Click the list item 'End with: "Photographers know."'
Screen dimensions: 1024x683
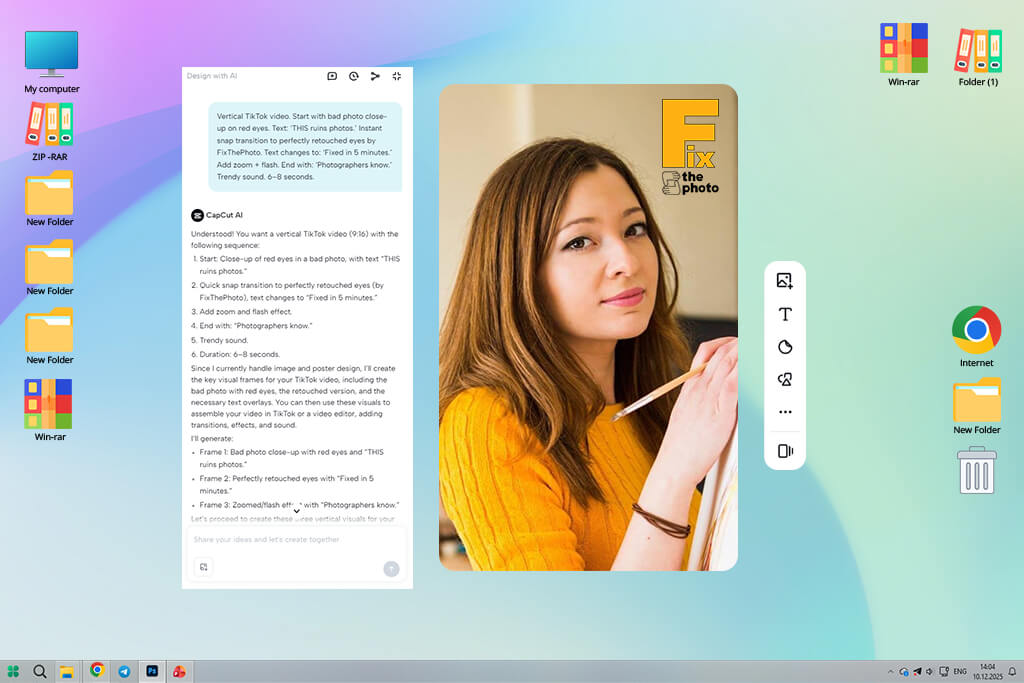pyautogui.click(x=251, y=326)
